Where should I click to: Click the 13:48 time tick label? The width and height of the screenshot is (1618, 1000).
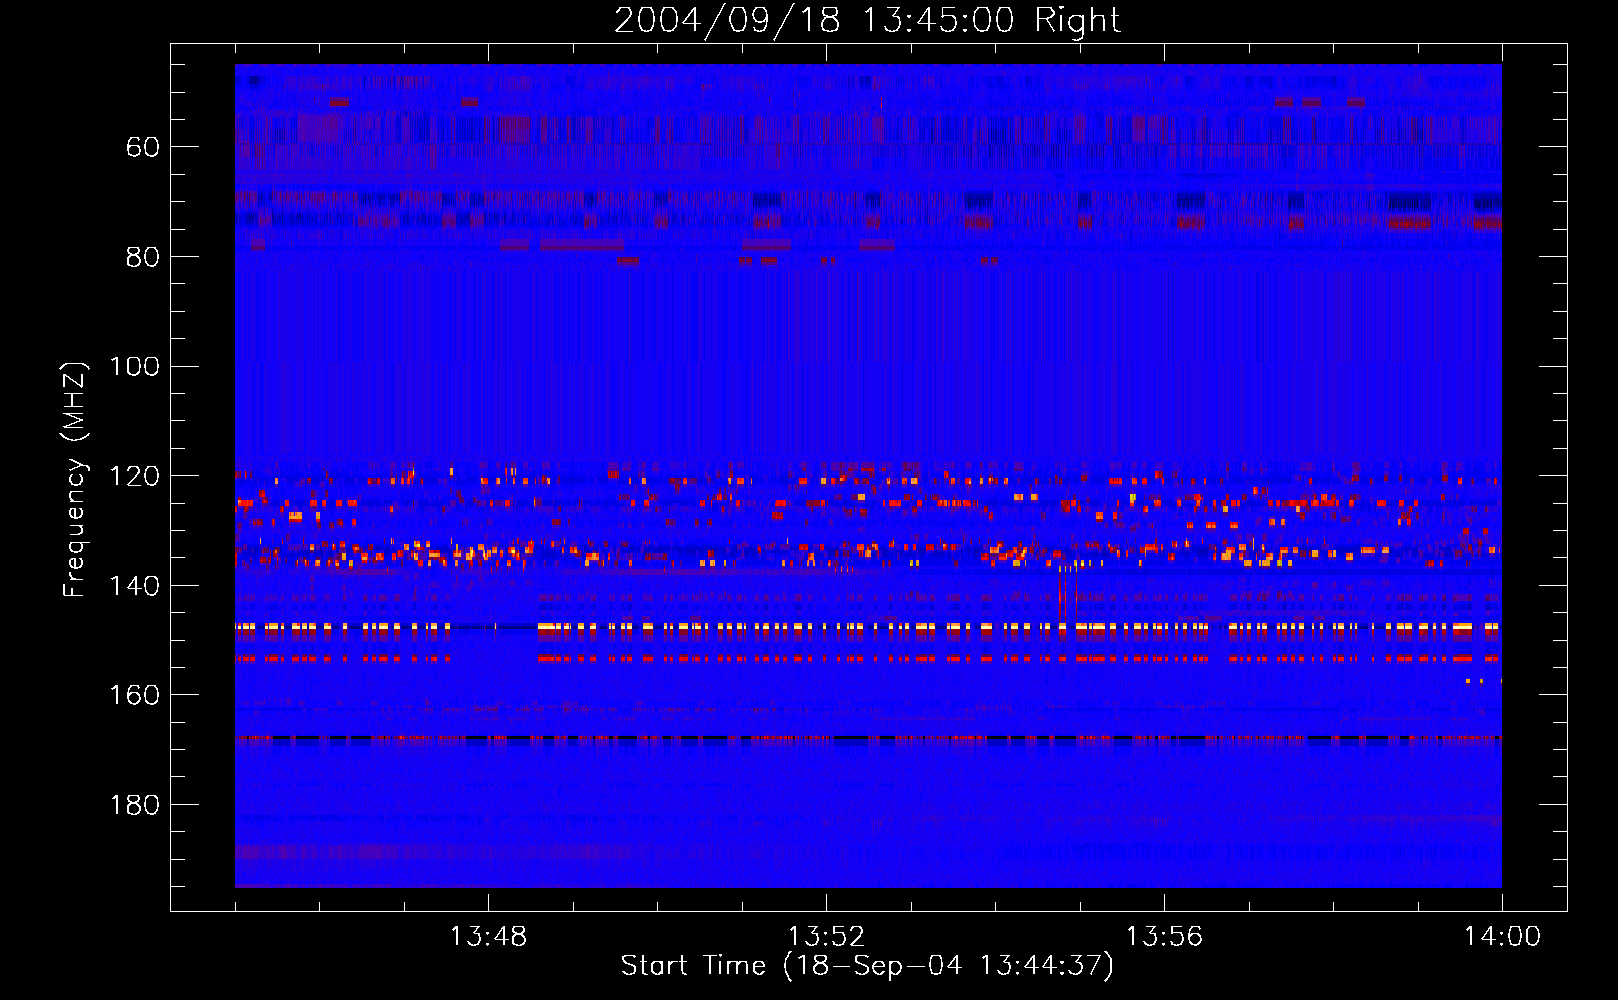488,937
